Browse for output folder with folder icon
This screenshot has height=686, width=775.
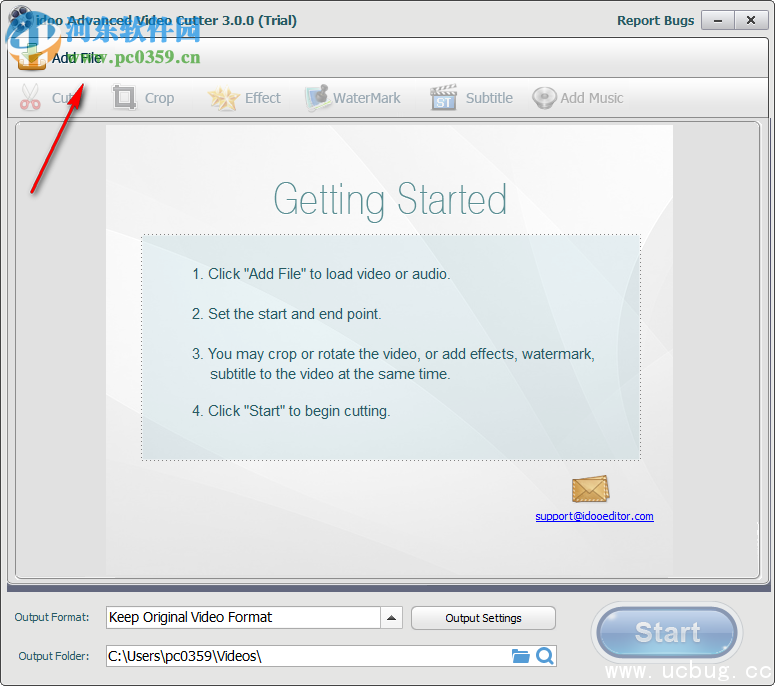pyautogui.click(x=520, y=656)
